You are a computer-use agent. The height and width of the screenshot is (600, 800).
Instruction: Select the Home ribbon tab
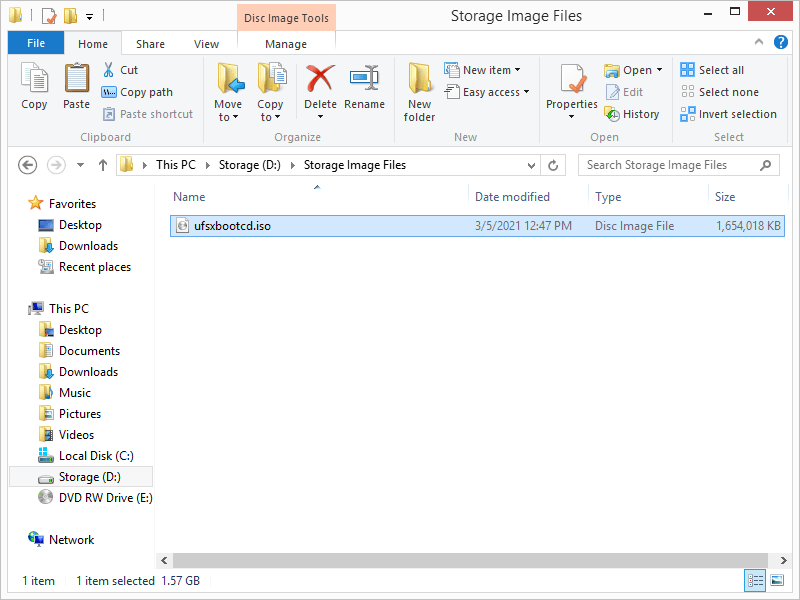point(93,44)
